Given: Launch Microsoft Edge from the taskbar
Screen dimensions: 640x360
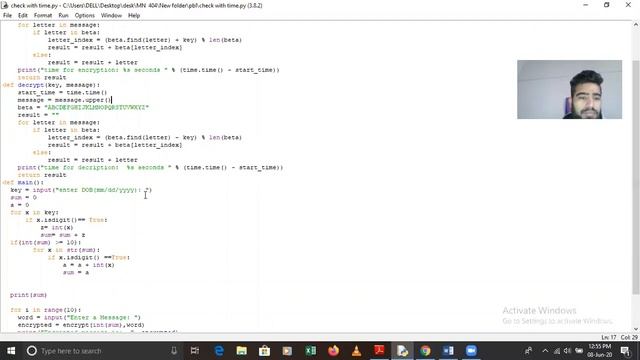Looking at the screenshot, I should tap(219, 351).
